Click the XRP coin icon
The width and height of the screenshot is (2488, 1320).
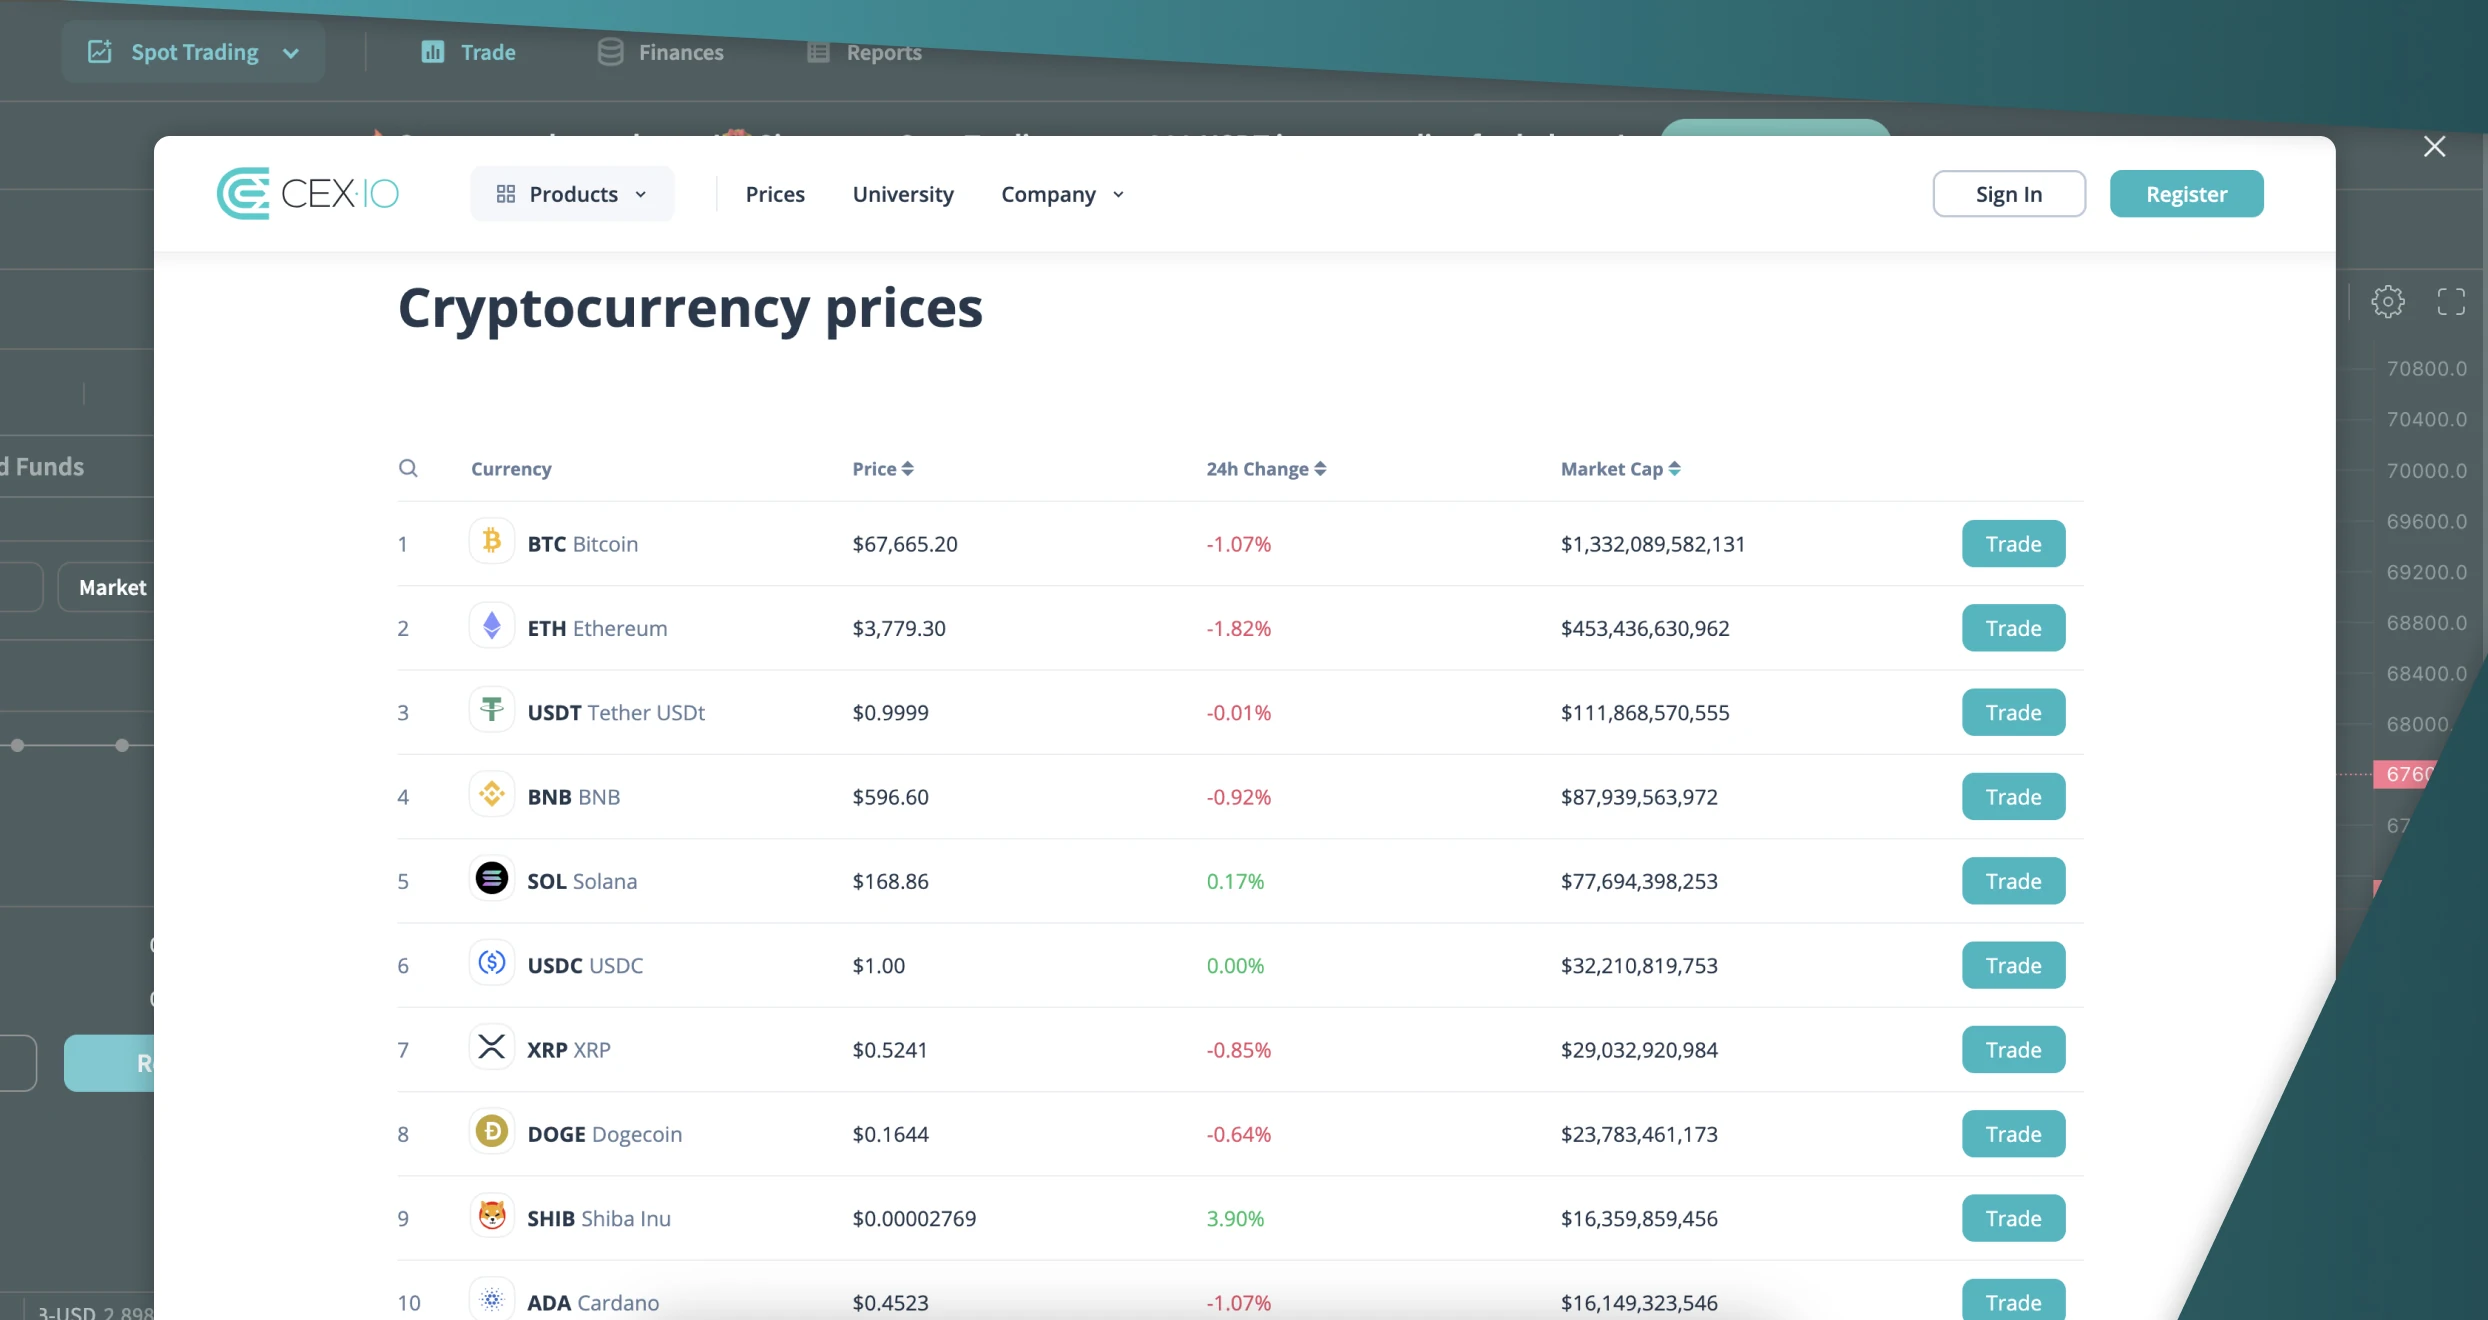[491, 1047]
